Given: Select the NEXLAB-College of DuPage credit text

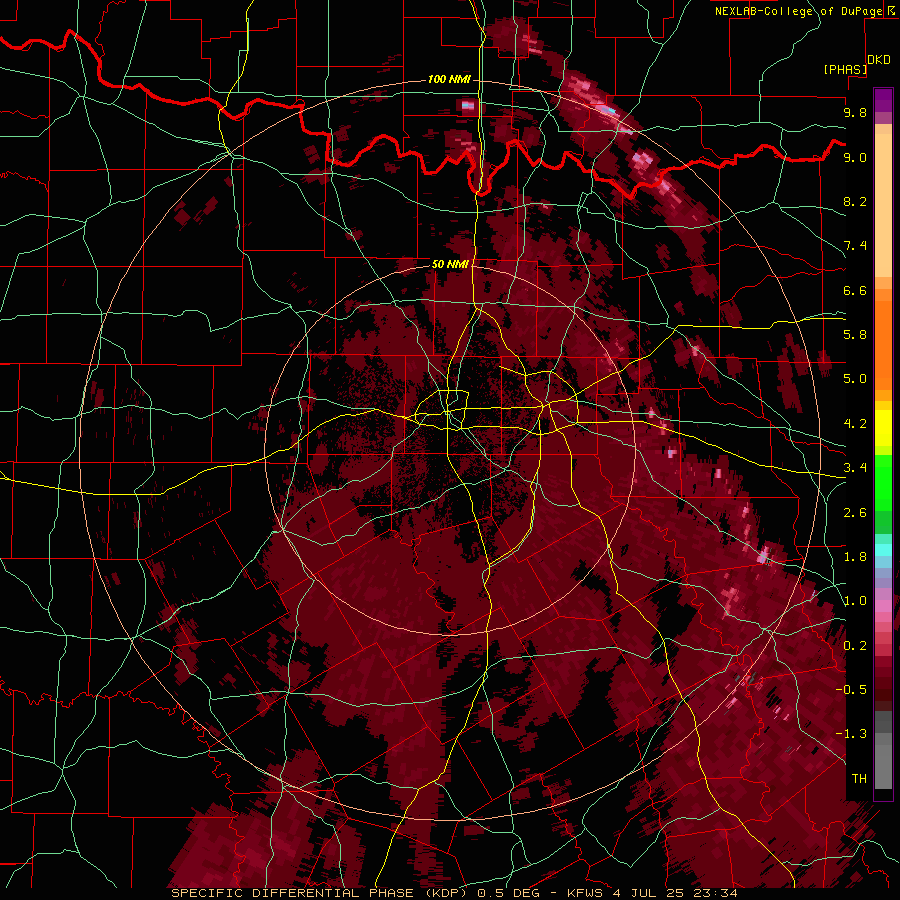Looking at the screenshot, I should coord(798,11).
